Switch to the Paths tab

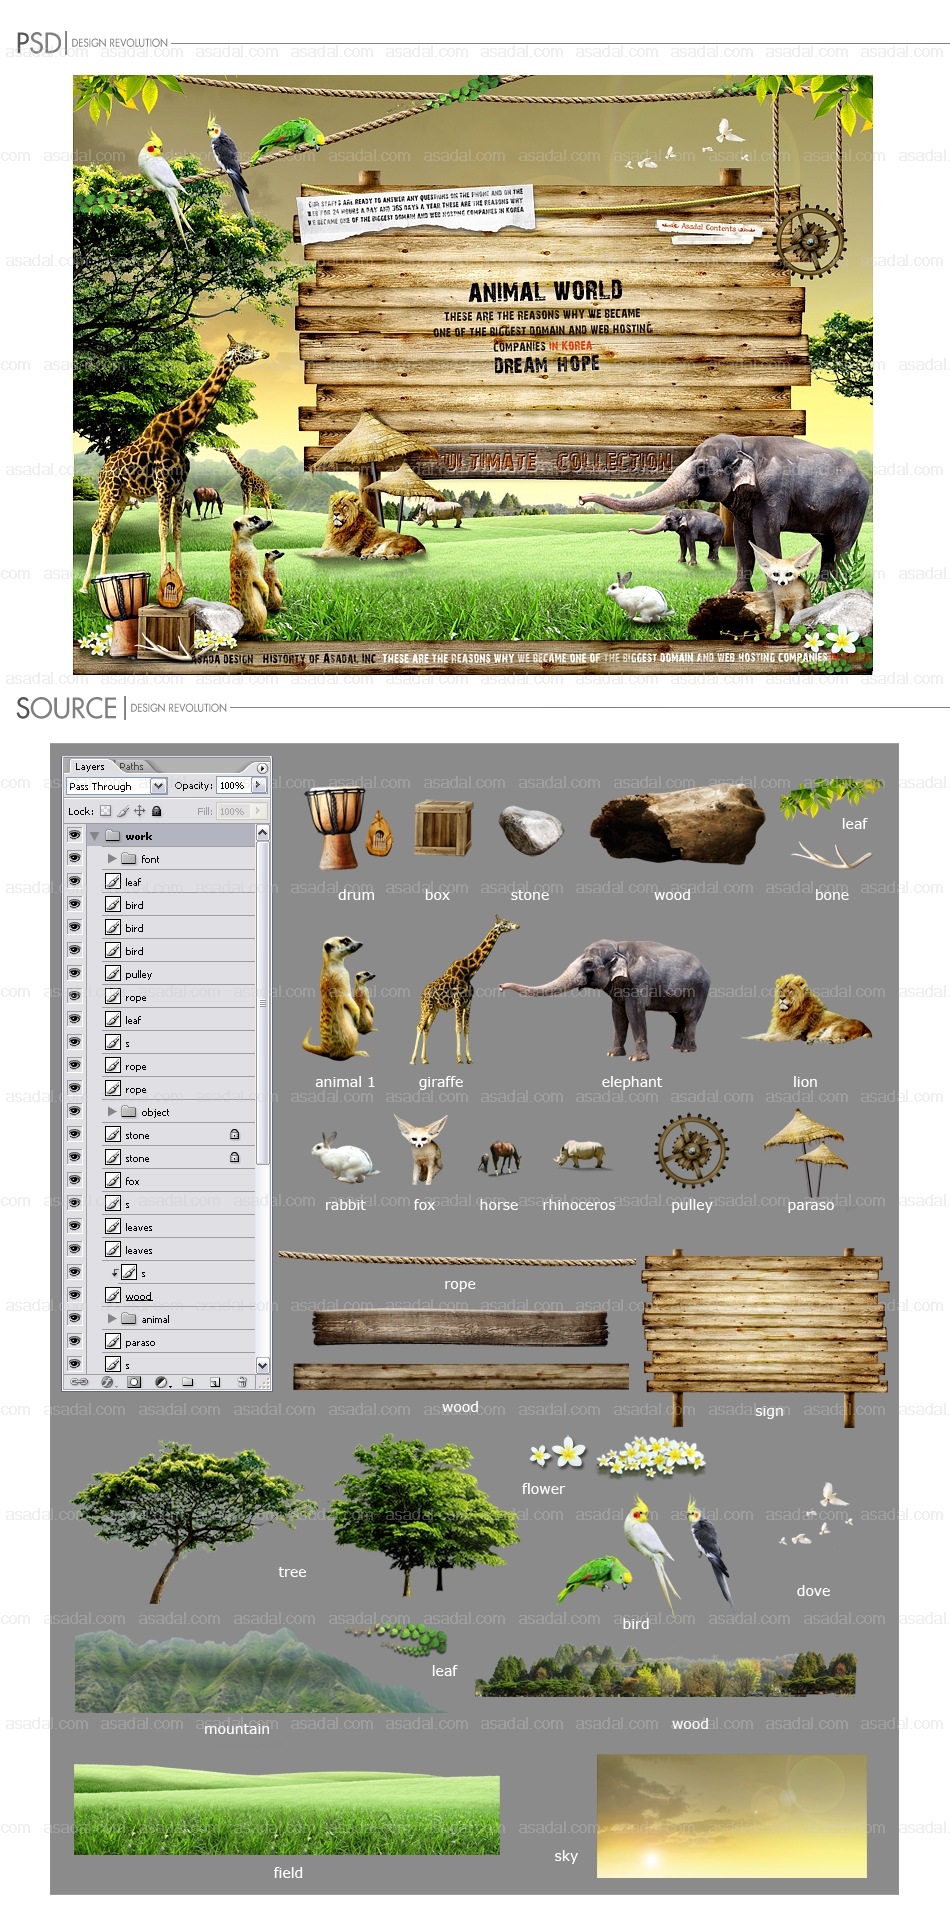click(132, 767)
